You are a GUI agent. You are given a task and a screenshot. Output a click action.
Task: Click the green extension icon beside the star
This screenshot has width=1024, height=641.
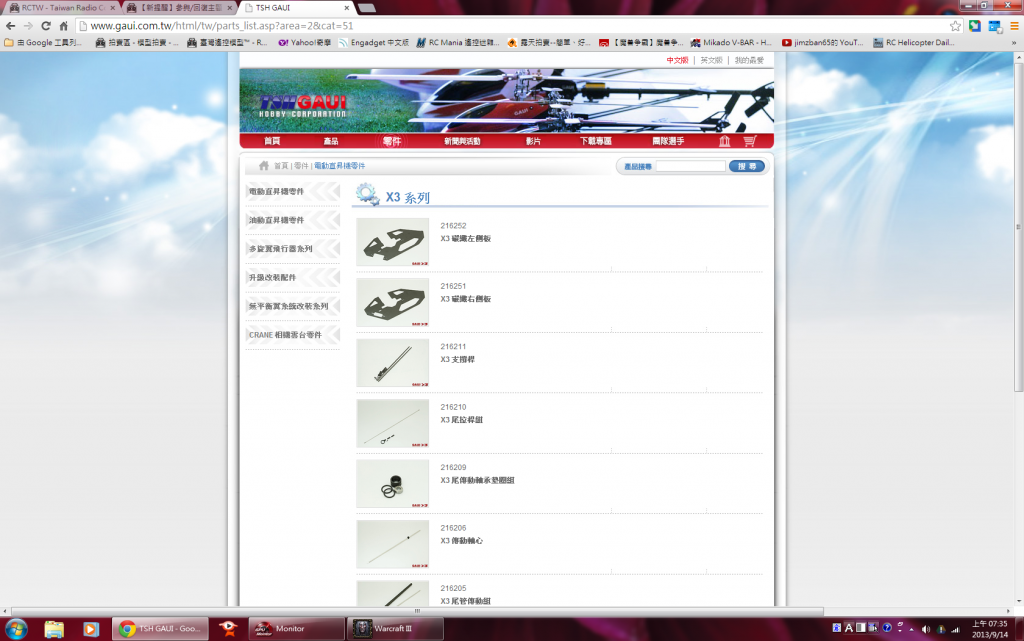click(975, 26)
